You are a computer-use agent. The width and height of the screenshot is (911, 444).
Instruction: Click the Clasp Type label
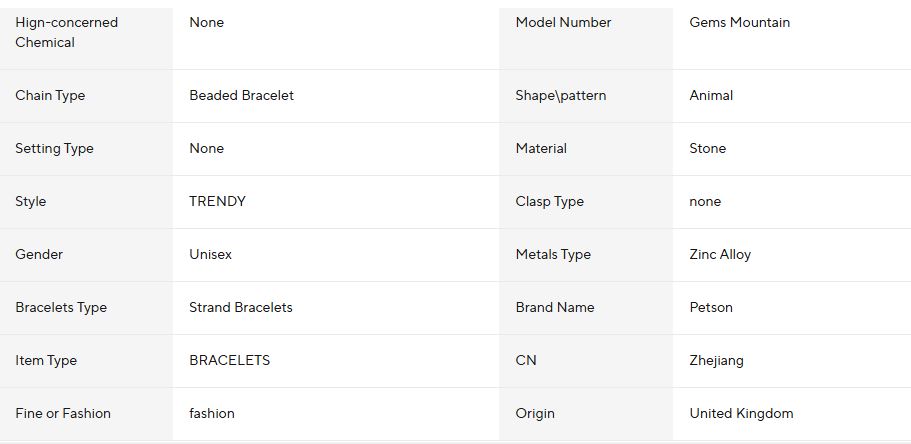(549, 202)
